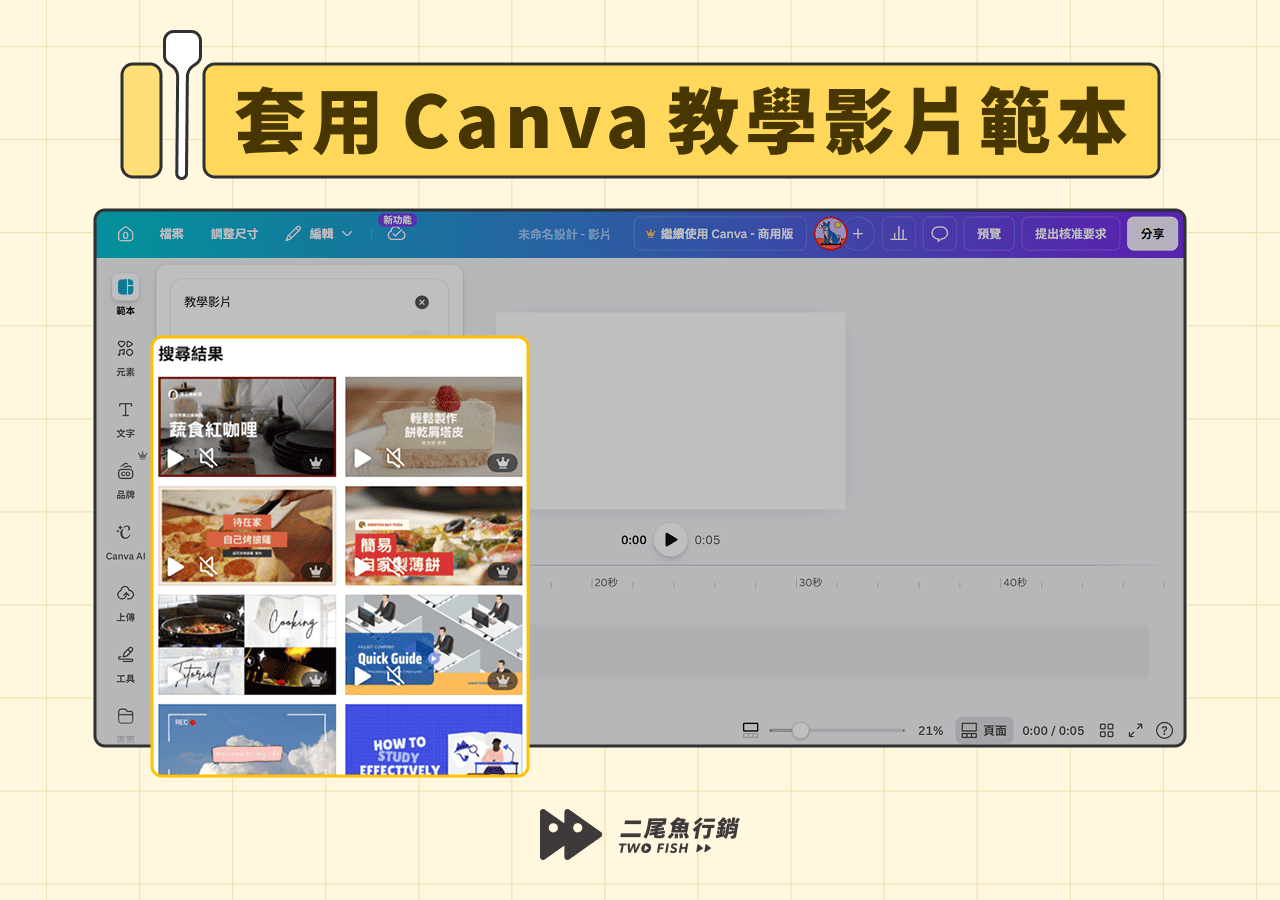Viewport: 1280px width, 900px height.
Task: Open the Canva AI sidebar tab
Action: (x=125, y=541)
